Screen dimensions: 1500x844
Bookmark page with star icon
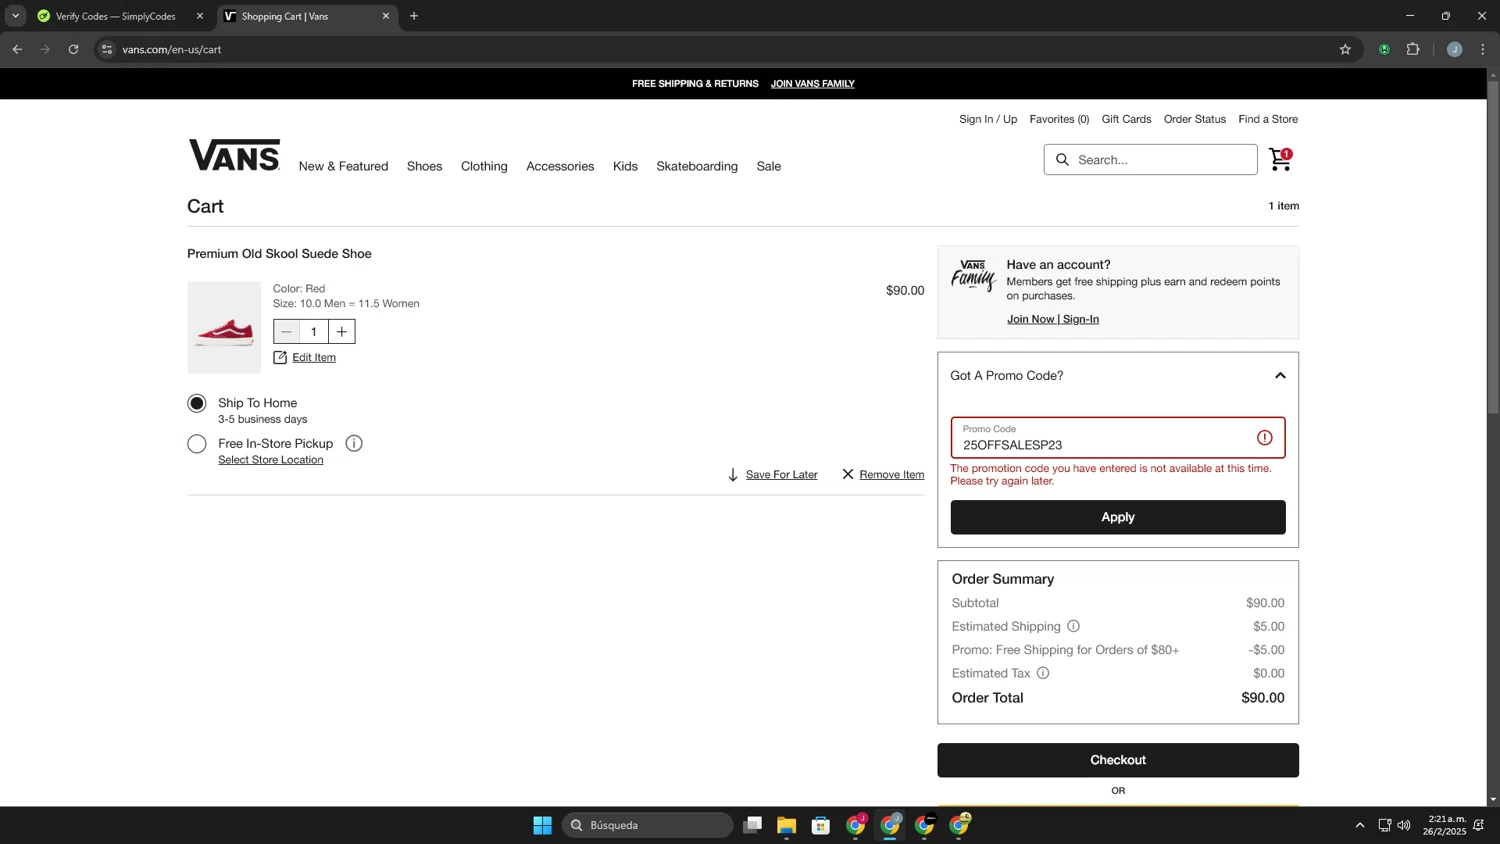click(x=1345, y=49)
